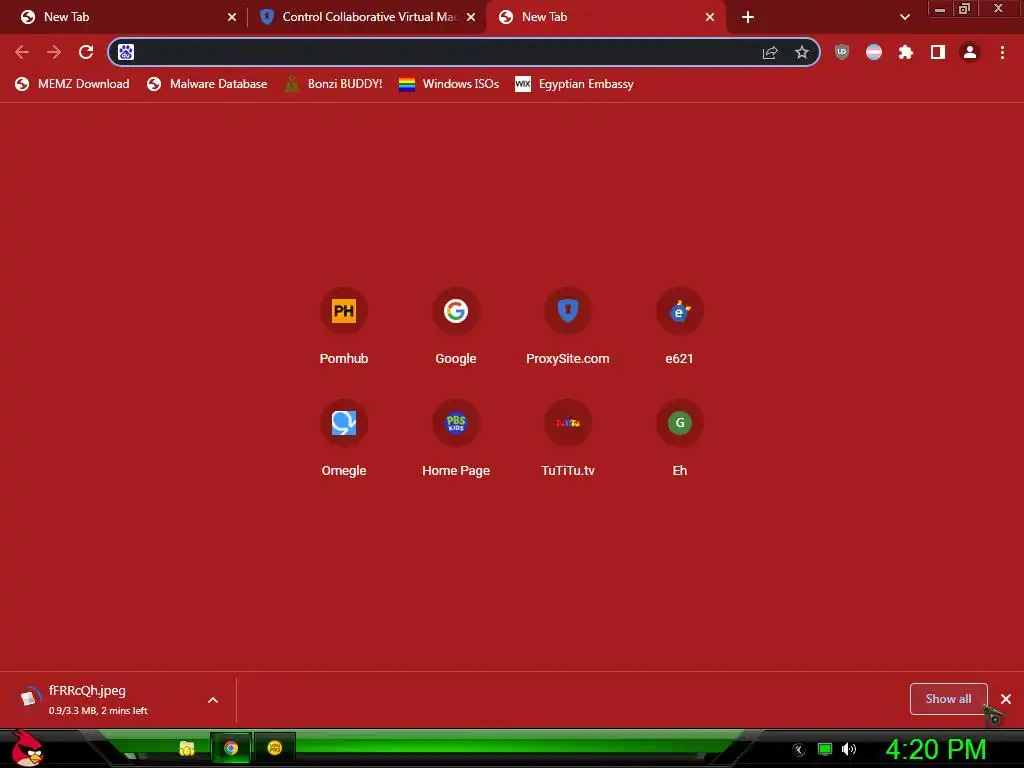Open the ProxySite.com shortcut tile

coord(568,327)
